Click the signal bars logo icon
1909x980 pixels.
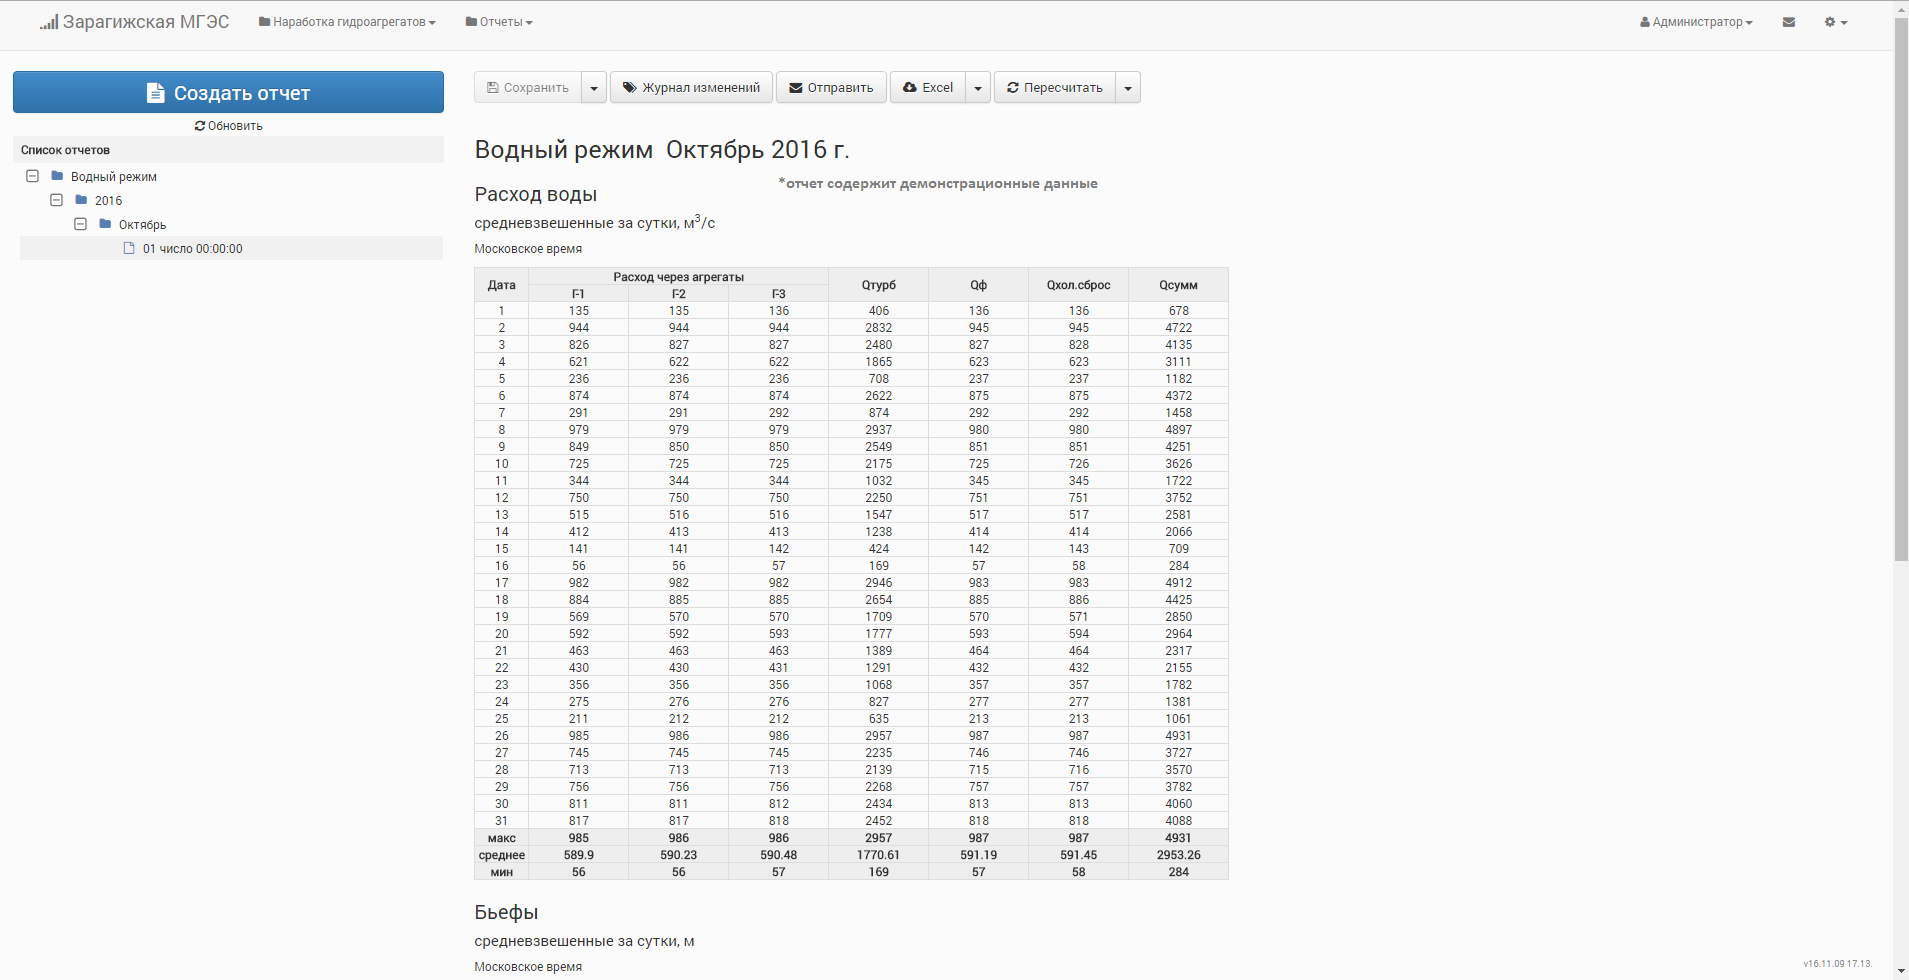pos(49,22)
